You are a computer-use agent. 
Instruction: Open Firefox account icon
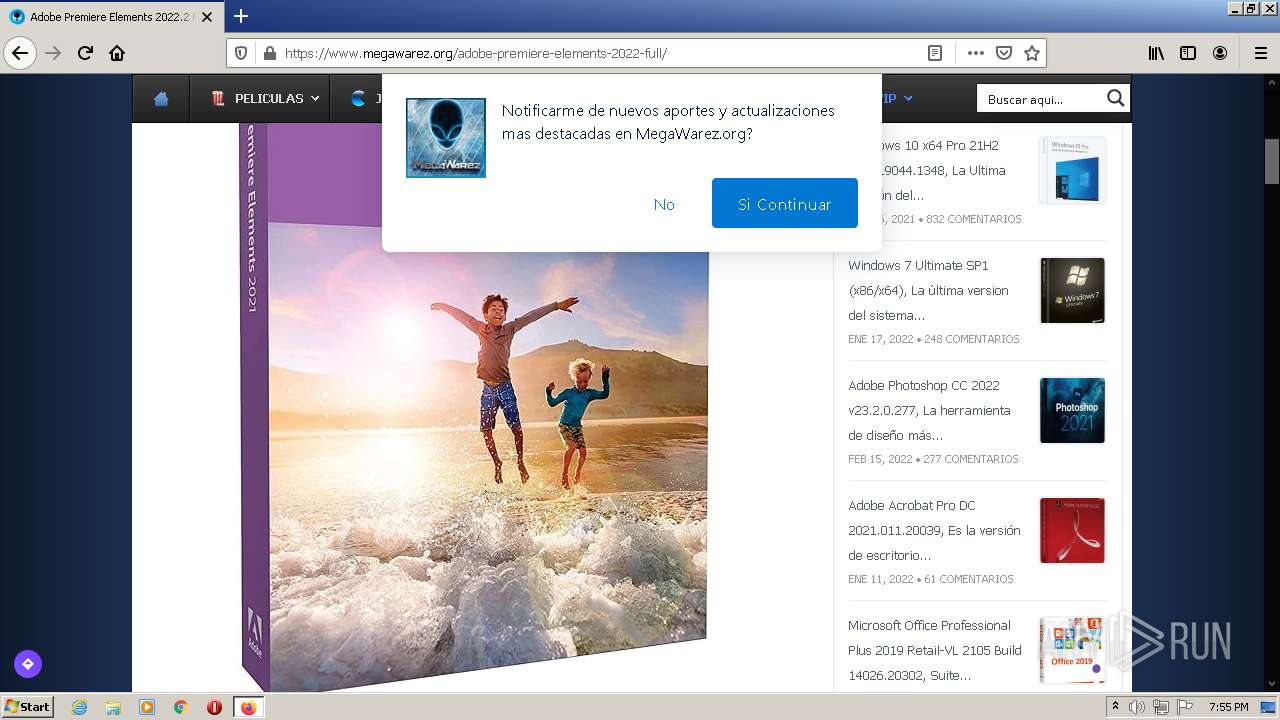point(1220,53)
